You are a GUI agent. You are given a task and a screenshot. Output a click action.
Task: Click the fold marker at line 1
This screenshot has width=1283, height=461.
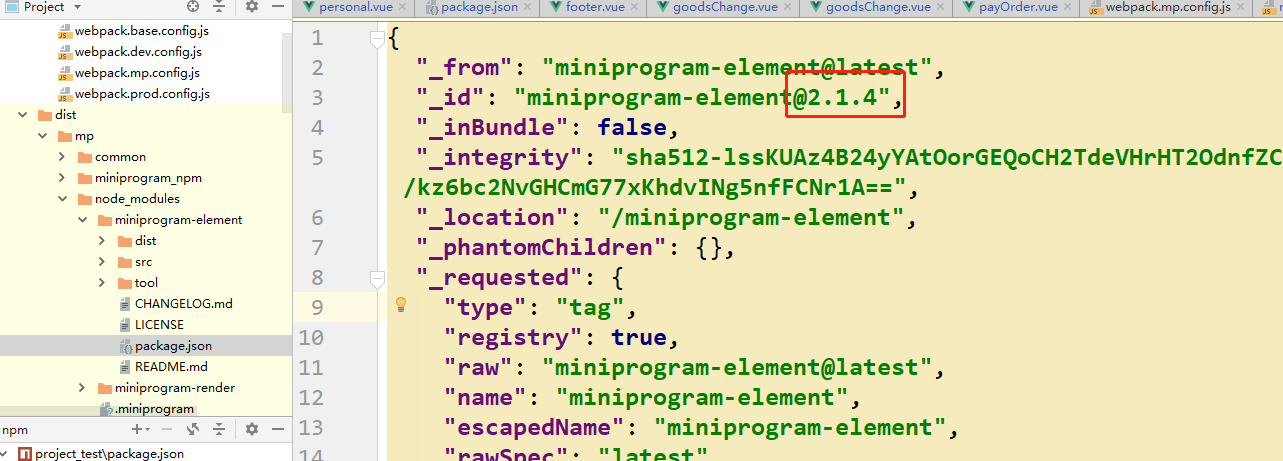click(377, 39)
